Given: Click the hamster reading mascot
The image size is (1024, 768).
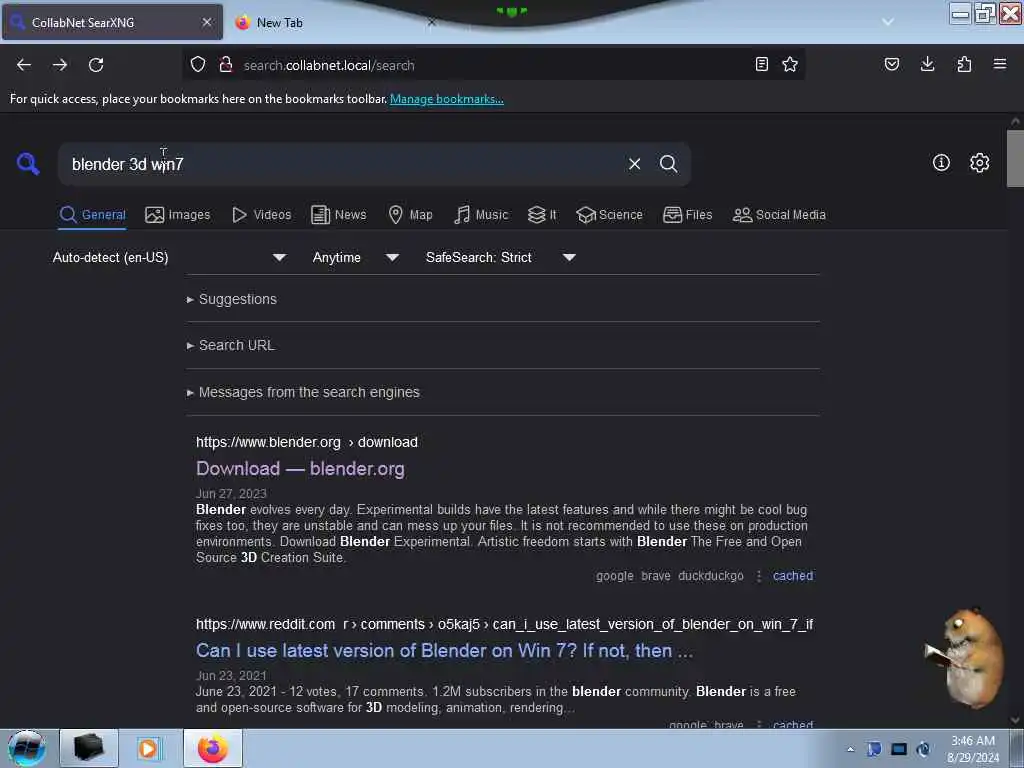Looking at the screenshot, I should click(x=966, y=658).
